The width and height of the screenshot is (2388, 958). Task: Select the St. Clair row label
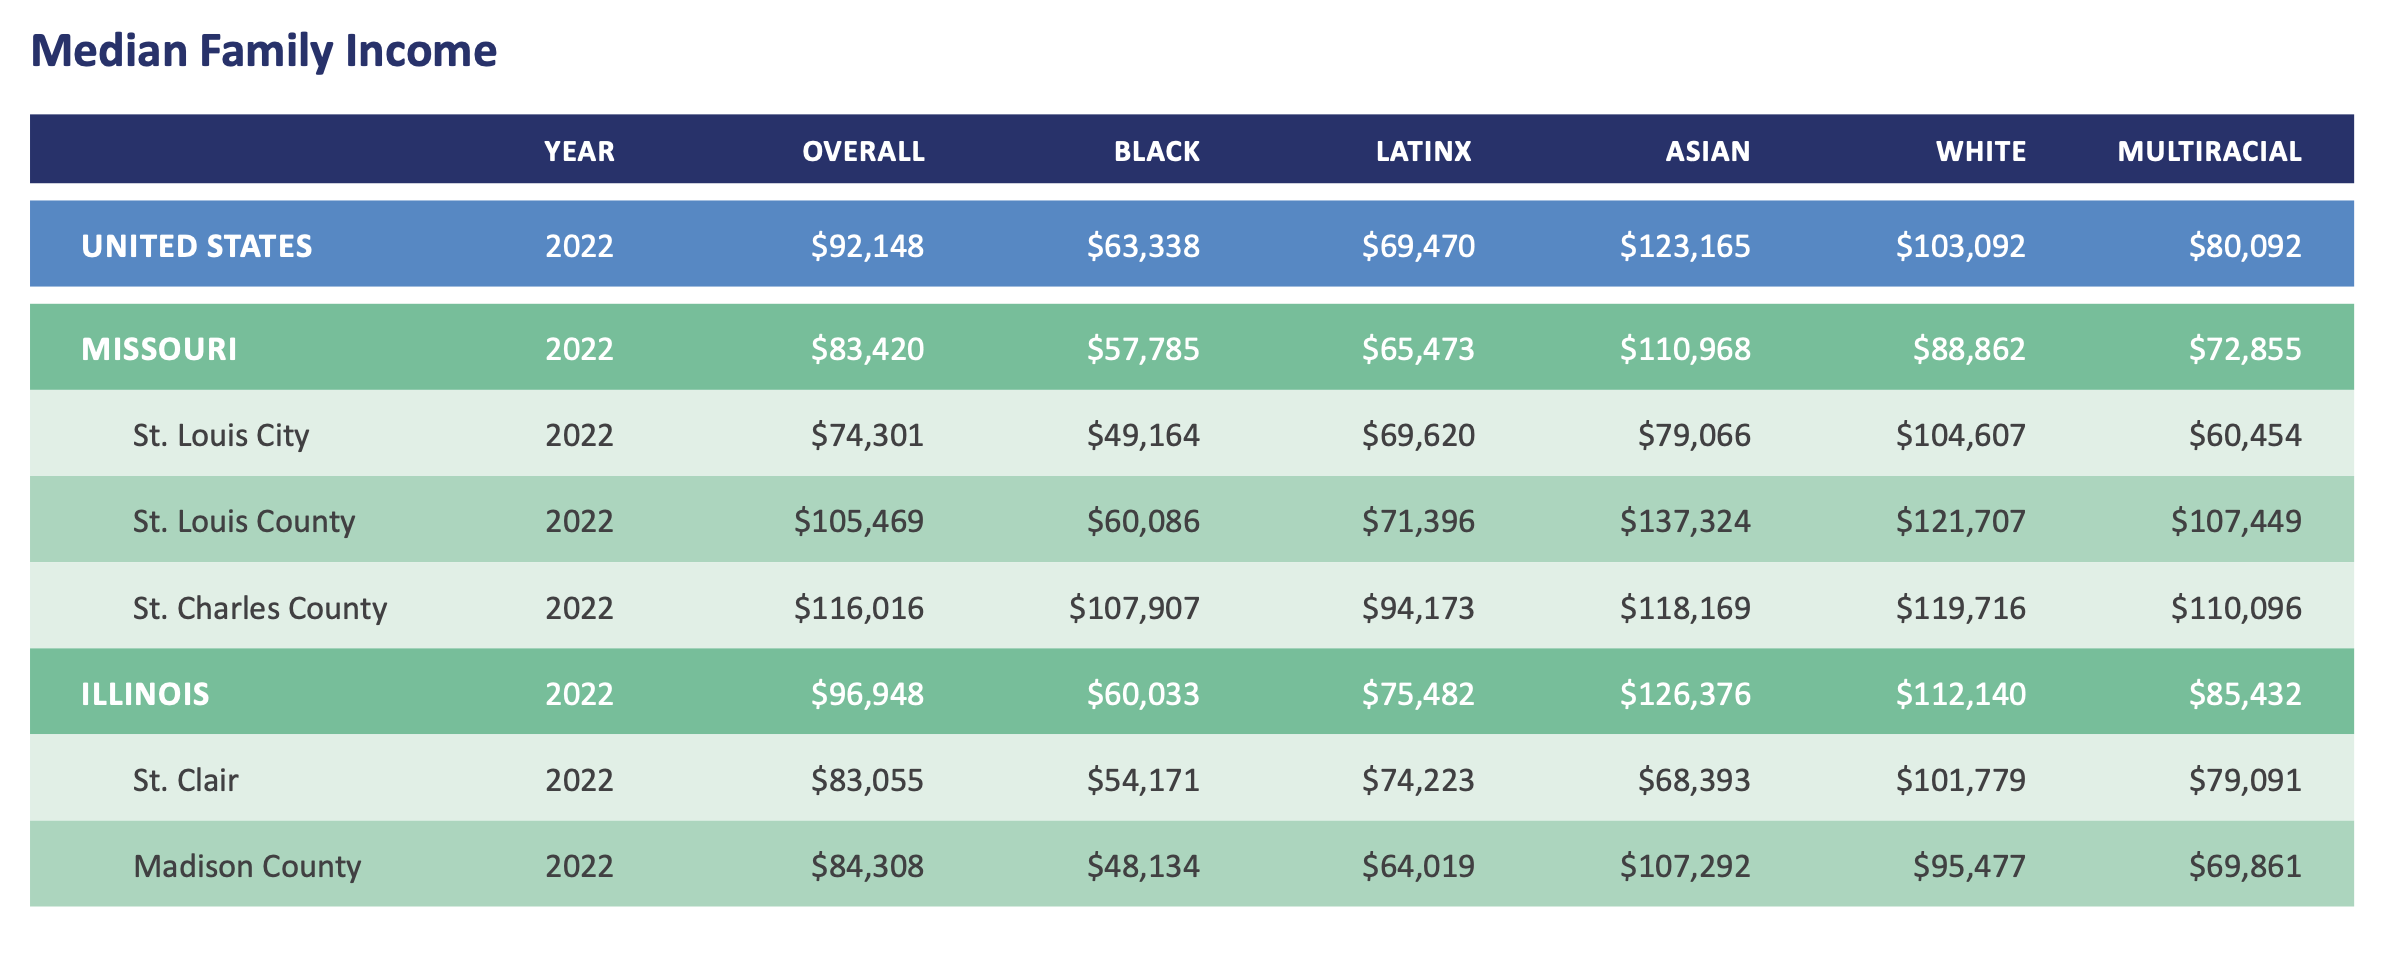pyautogui.click(x=185, y=780)
